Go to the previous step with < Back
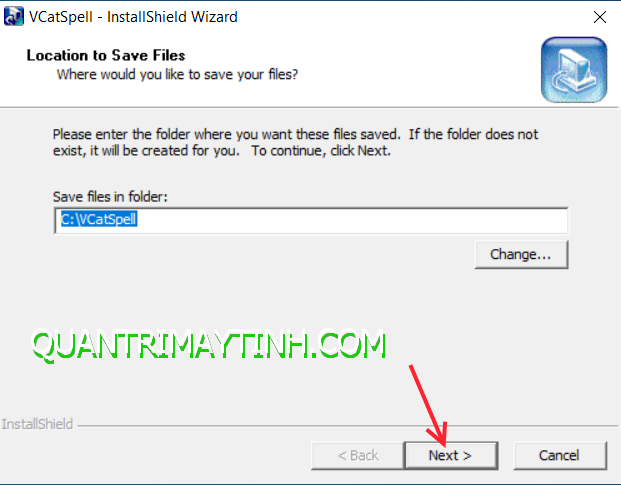621x485 pixels. [x=358, y=455]
